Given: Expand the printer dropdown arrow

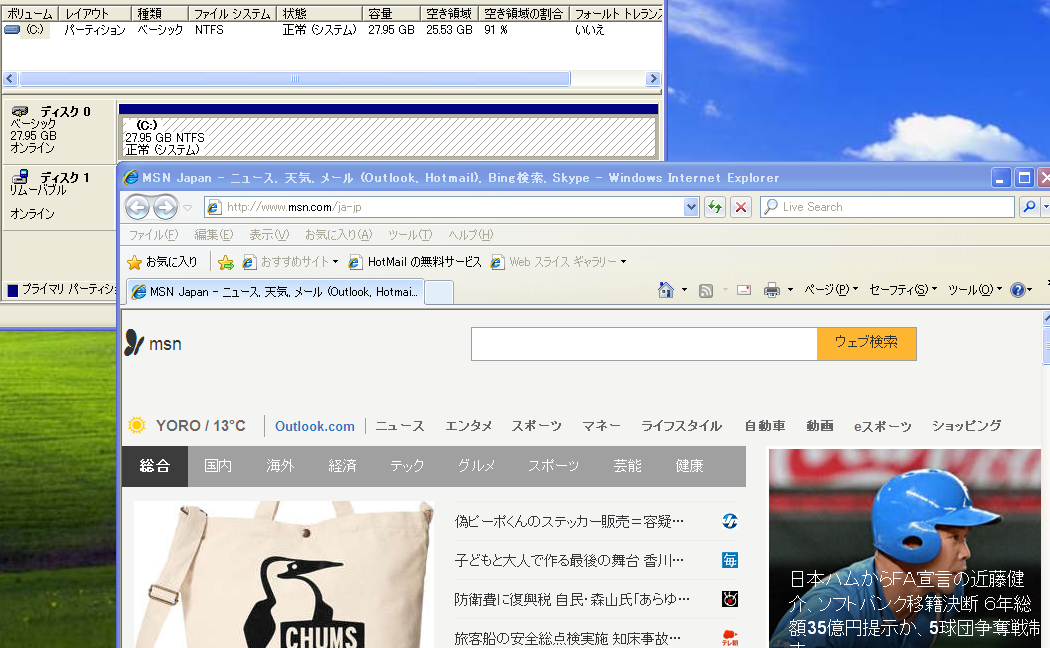Looking at the screenshot, I should click(x=790, y=290).
